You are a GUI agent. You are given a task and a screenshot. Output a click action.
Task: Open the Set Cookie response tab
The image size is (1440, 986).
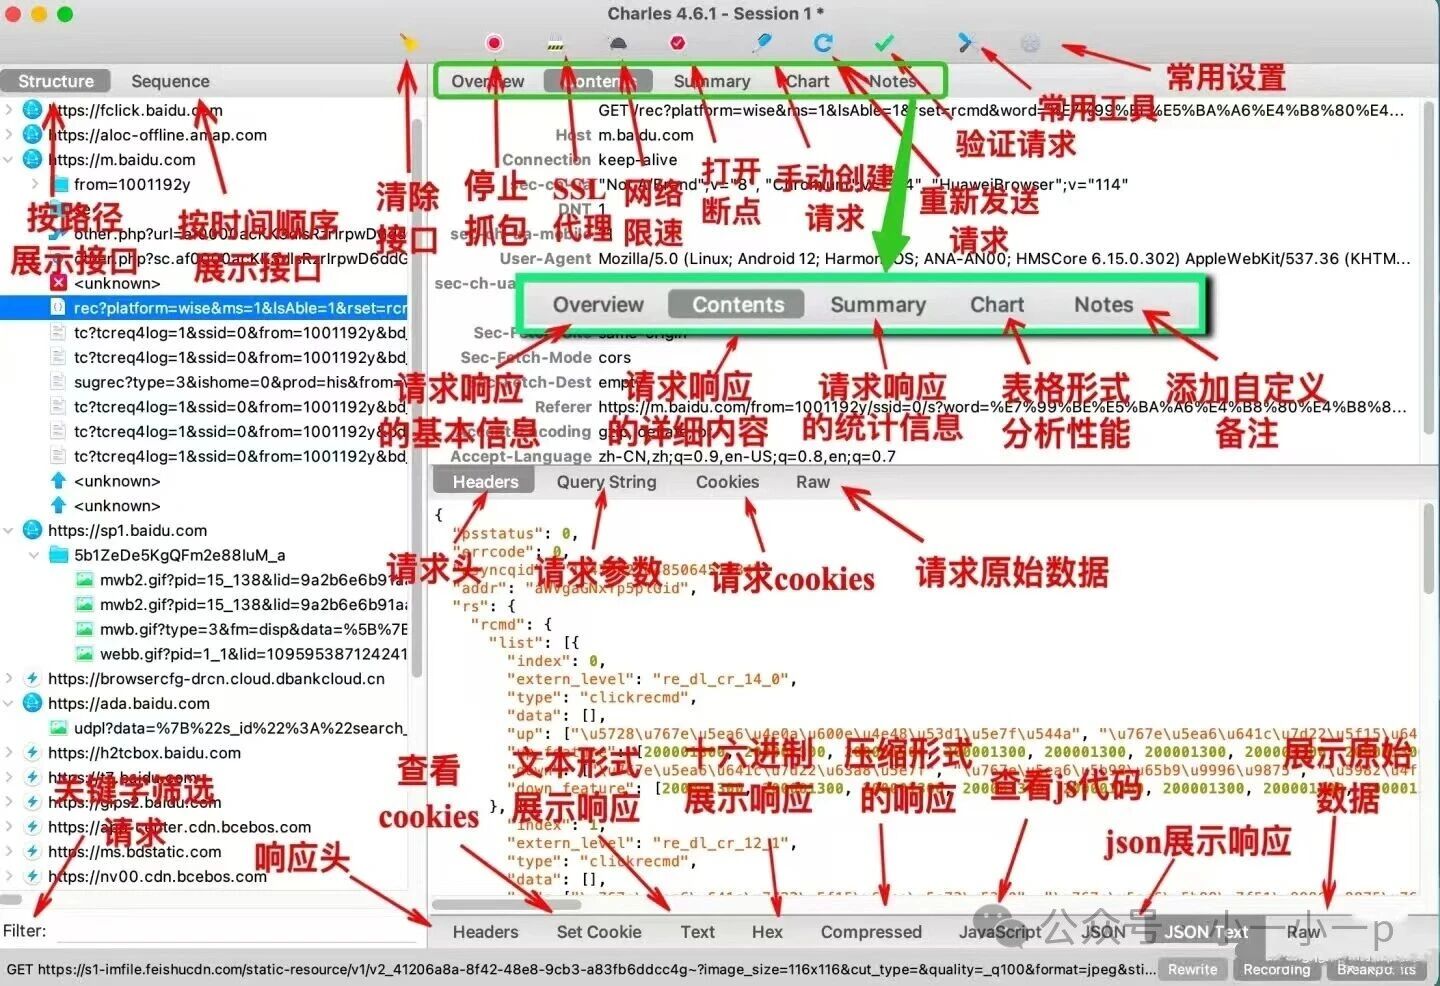click(x=599, y=932)
